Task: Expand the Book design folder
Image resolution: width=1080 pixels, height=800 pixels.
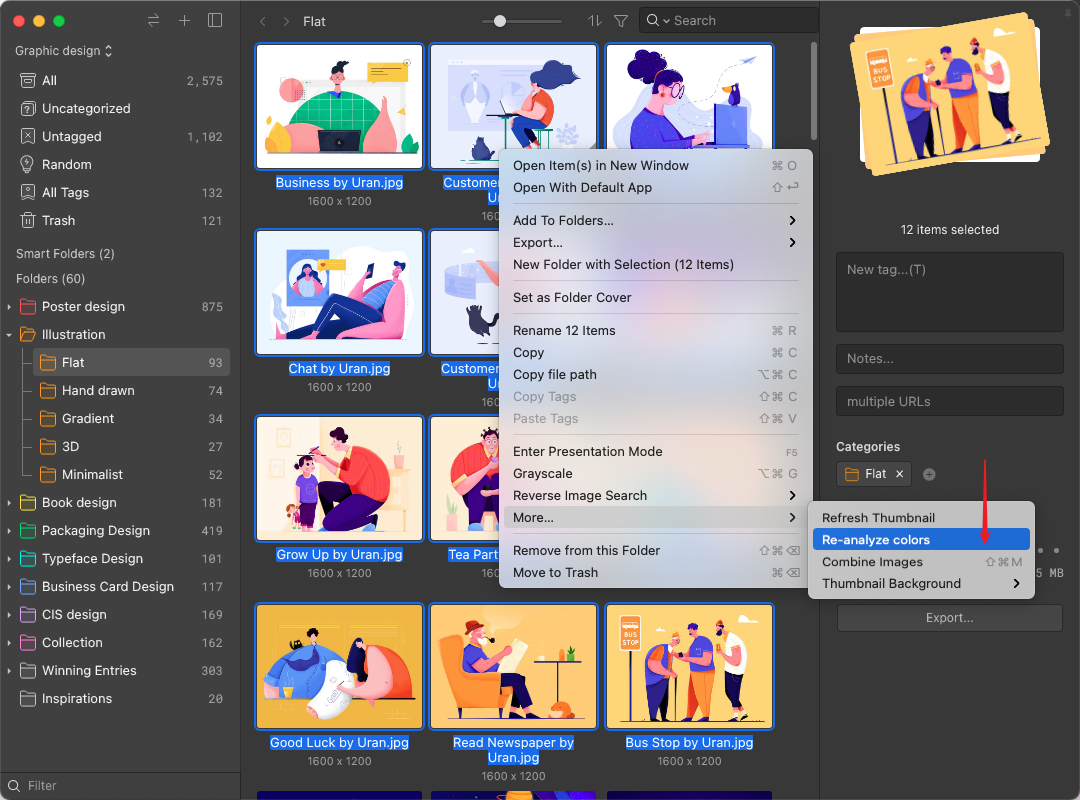Action: point(9,503)
